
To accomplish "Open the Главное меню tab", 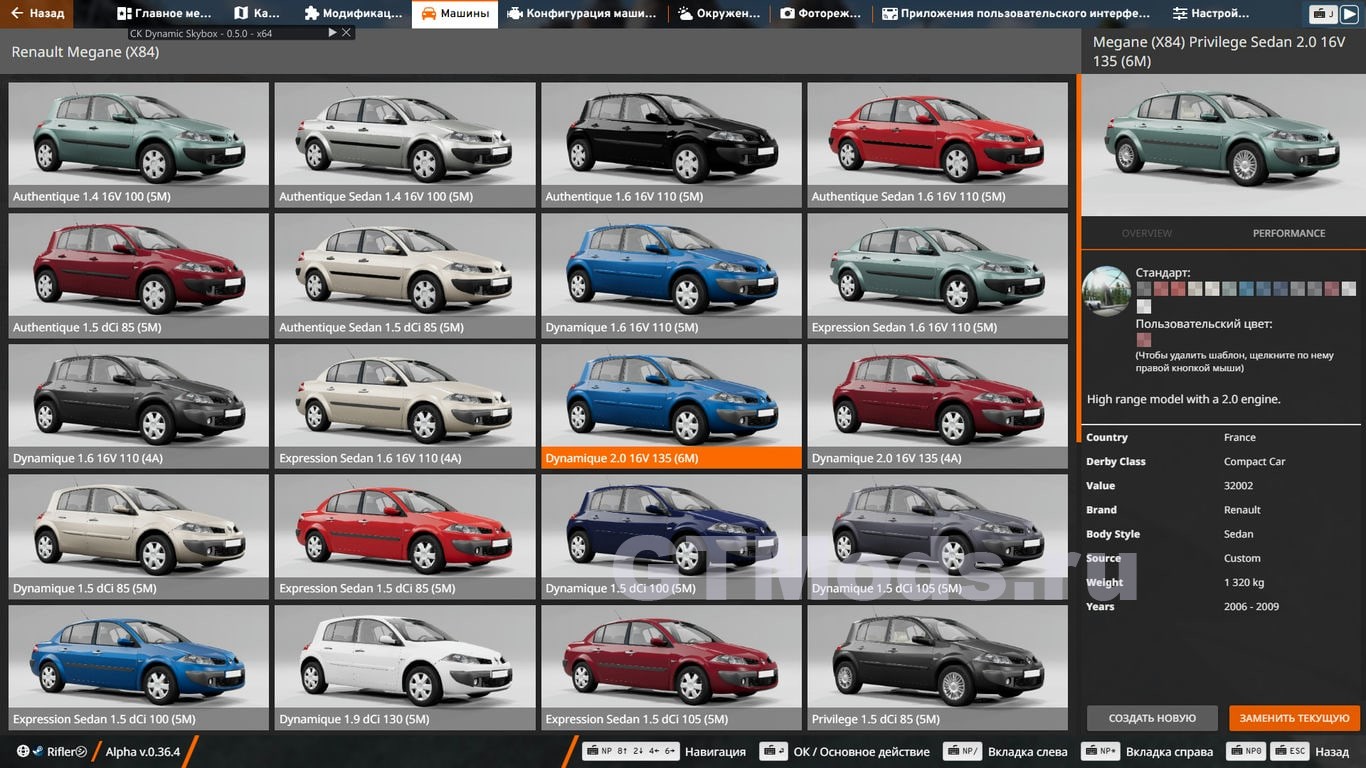I will coord(164,14).
